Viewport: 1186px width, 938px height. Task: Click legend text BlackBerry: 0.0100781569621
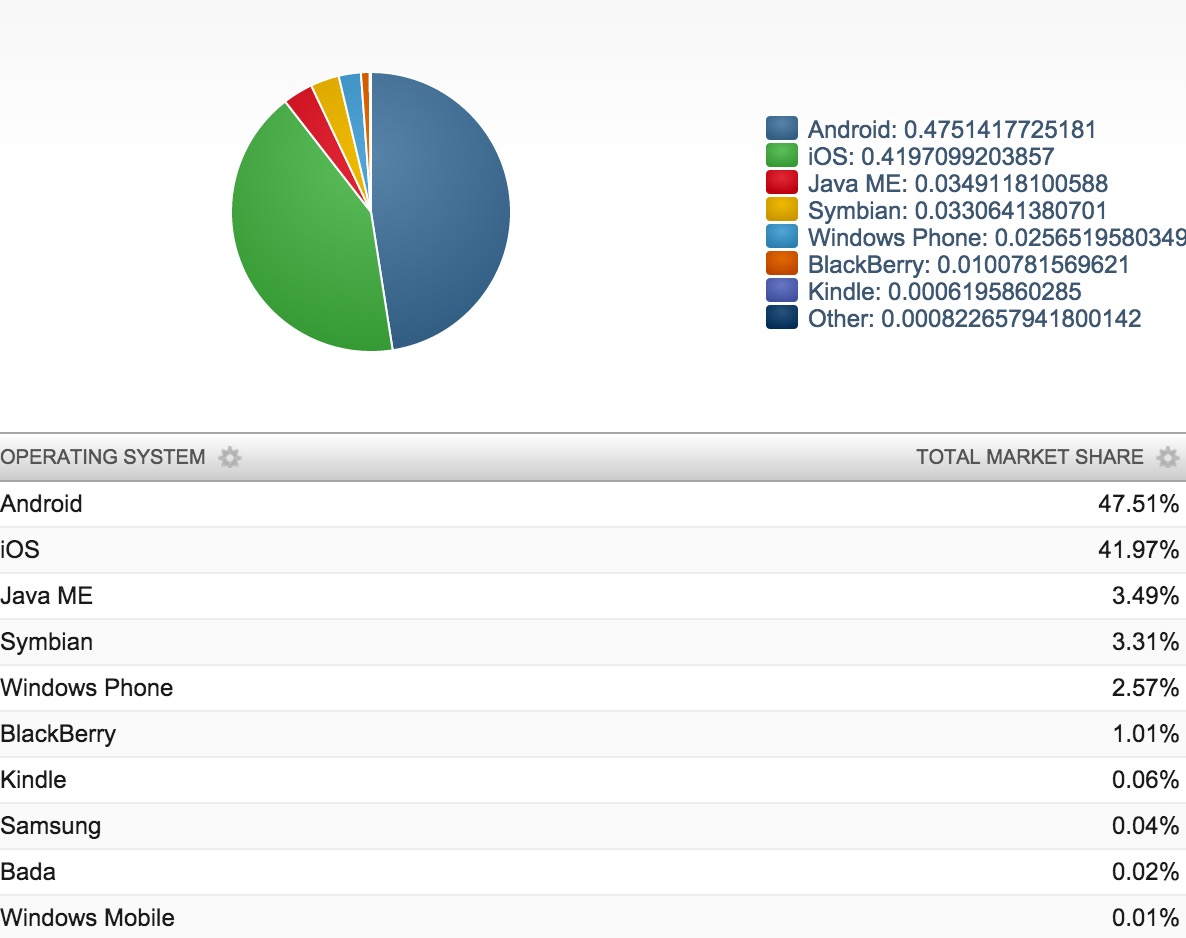point(968,265)
